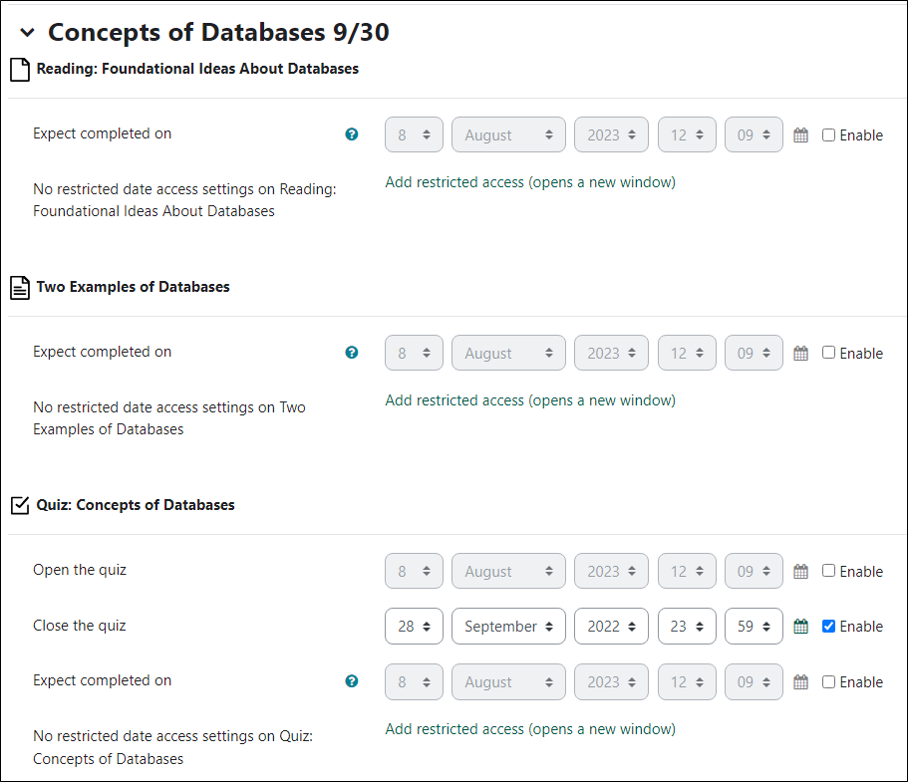
Task: Open the calendar picker for Close the quiz
Action: pos(800,626)
